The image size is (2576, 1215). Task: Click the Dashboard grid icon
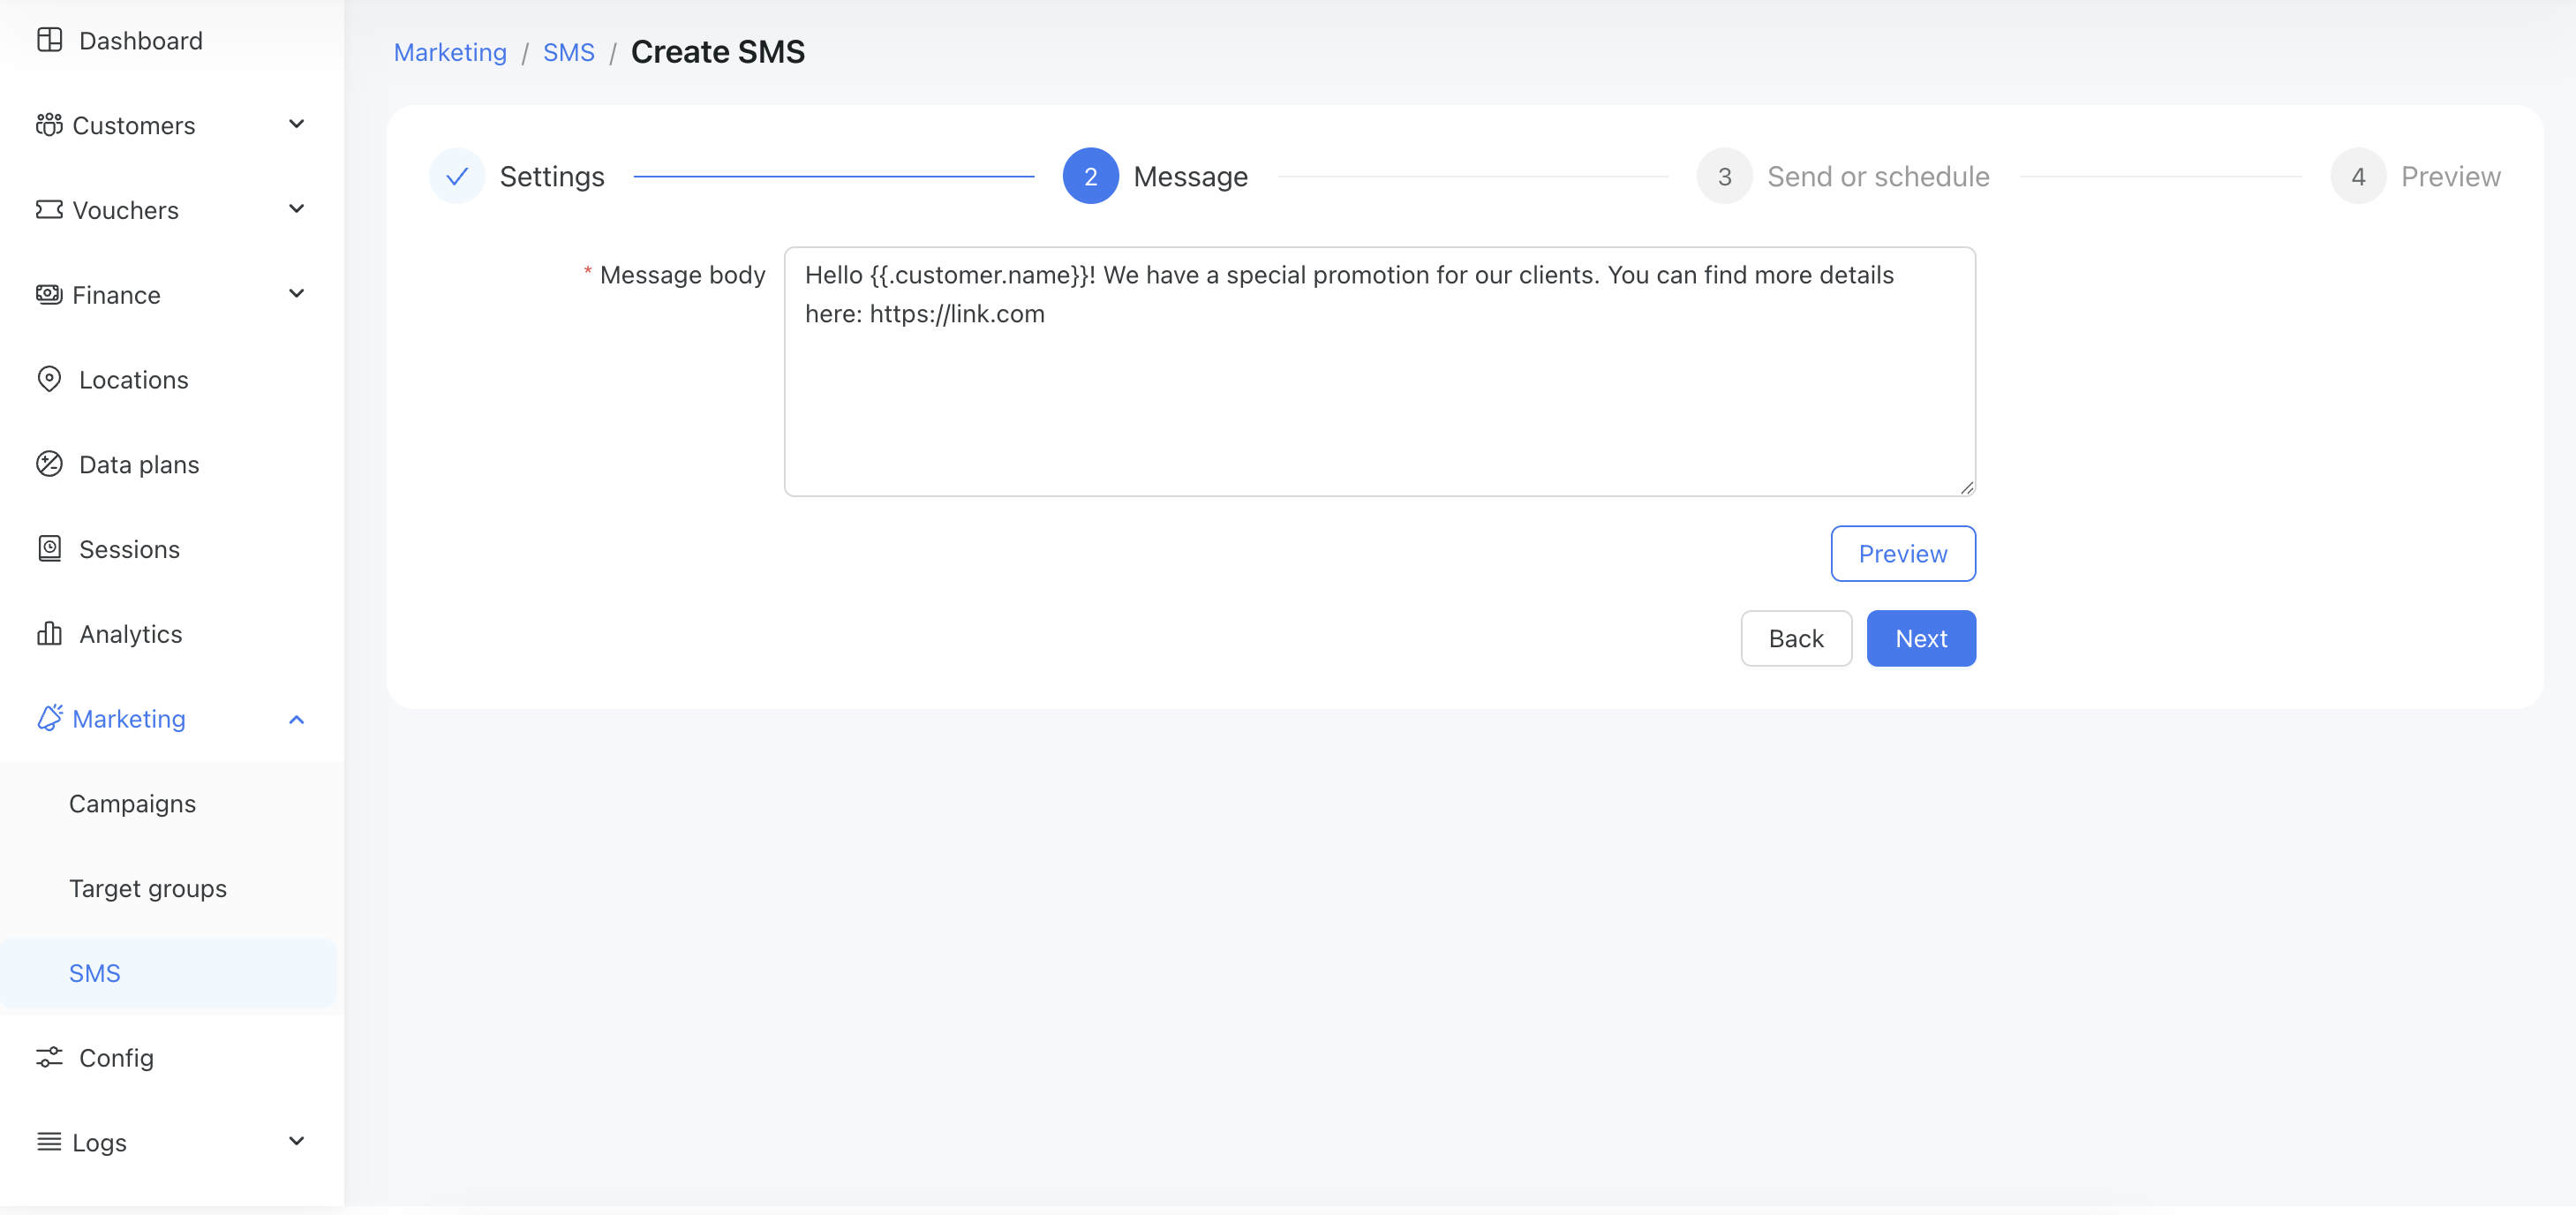click(x=49, y=40)
